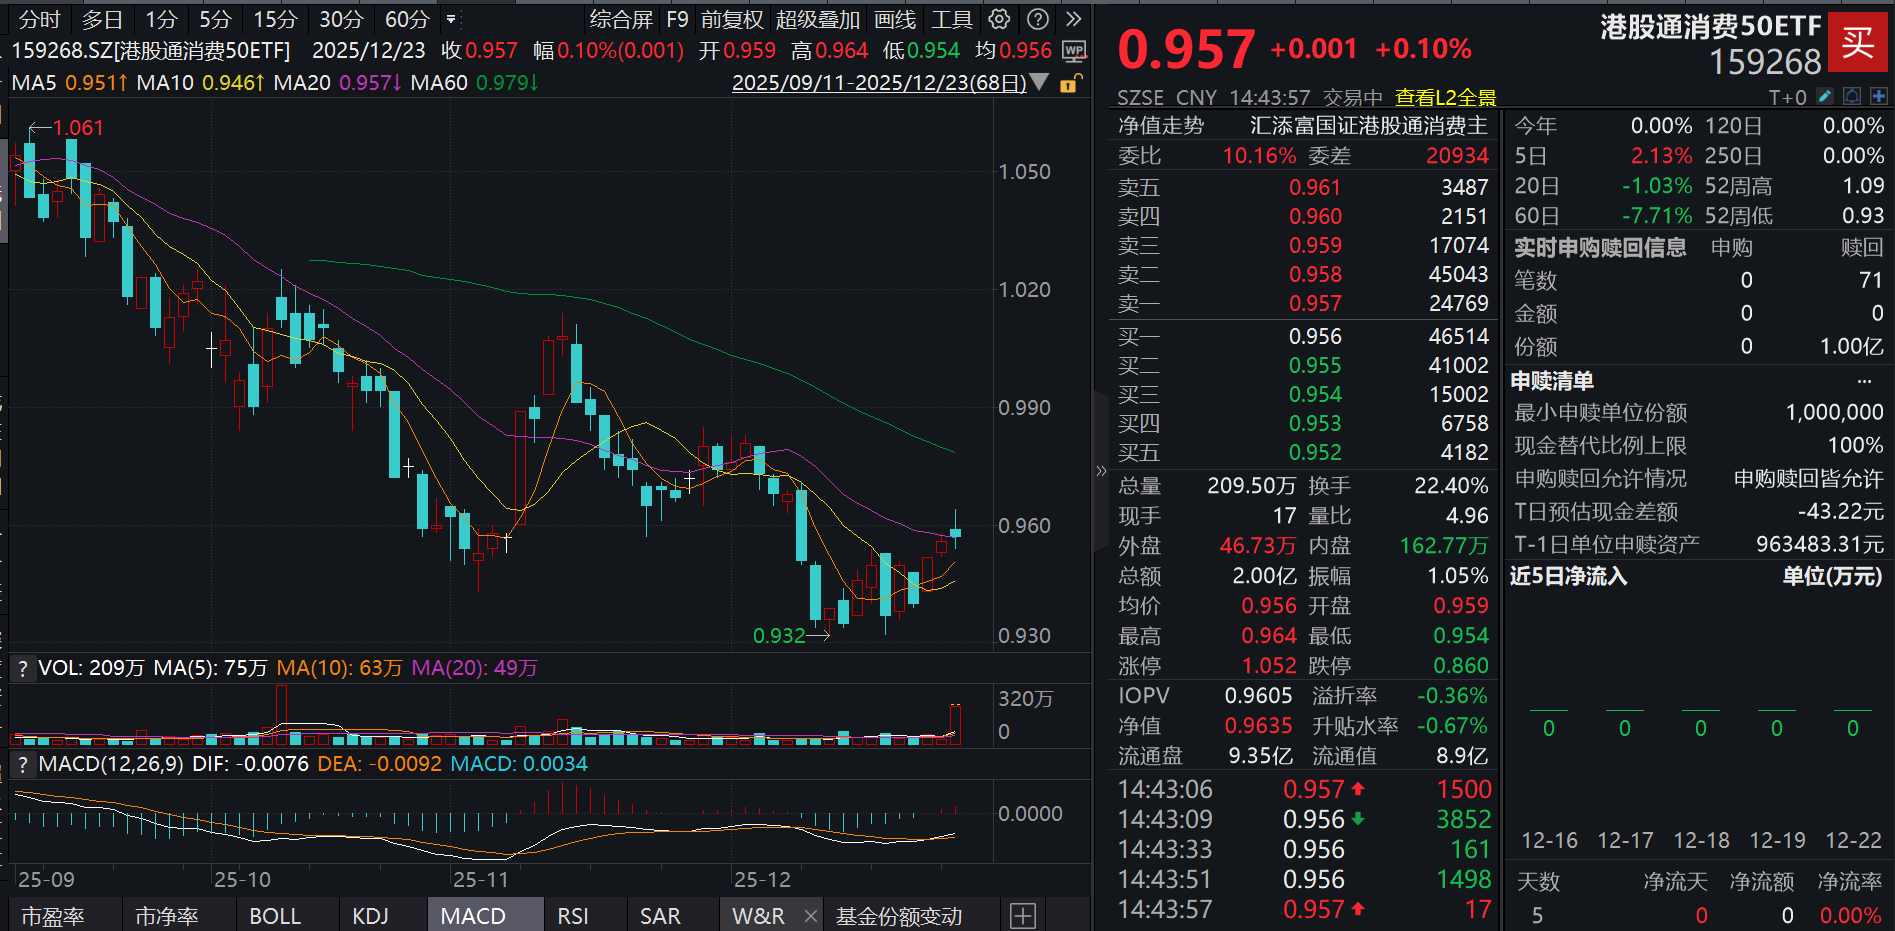Viewport: 1895px width, 931px height.
Task: Click the MA60 0.979 indicator label
Action: click(474, 82)
